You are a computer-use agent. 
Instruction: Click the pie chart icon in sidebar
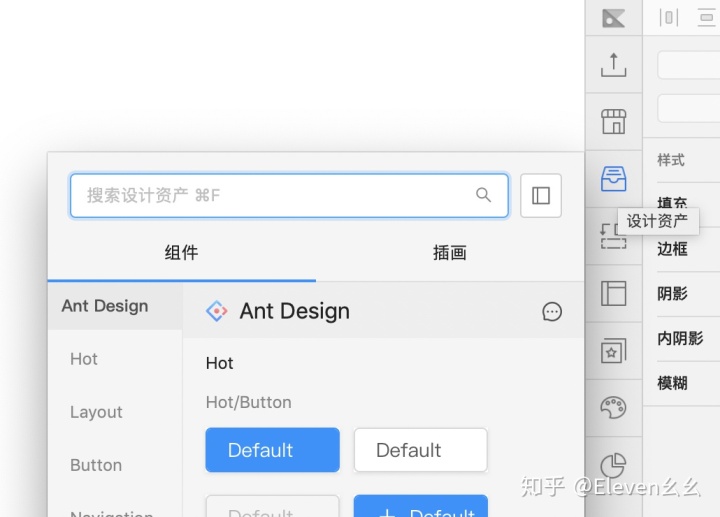tap(613, 465)
